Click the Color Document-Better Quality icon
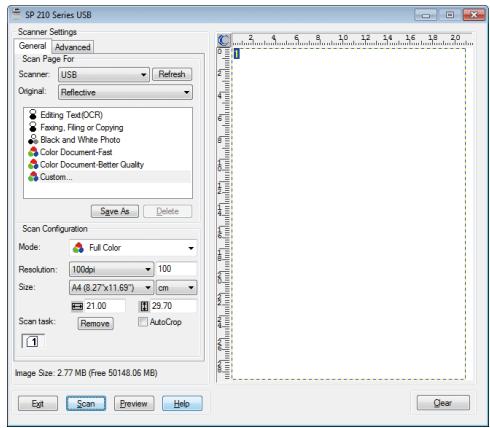Screen dimensions: 490x428 [33, 164]
